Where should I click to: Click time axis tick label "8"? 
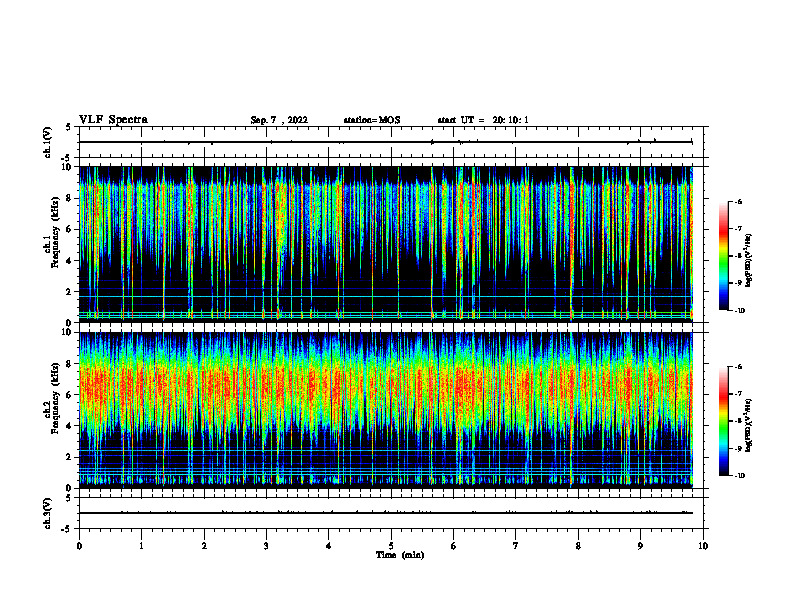point(578,546)
